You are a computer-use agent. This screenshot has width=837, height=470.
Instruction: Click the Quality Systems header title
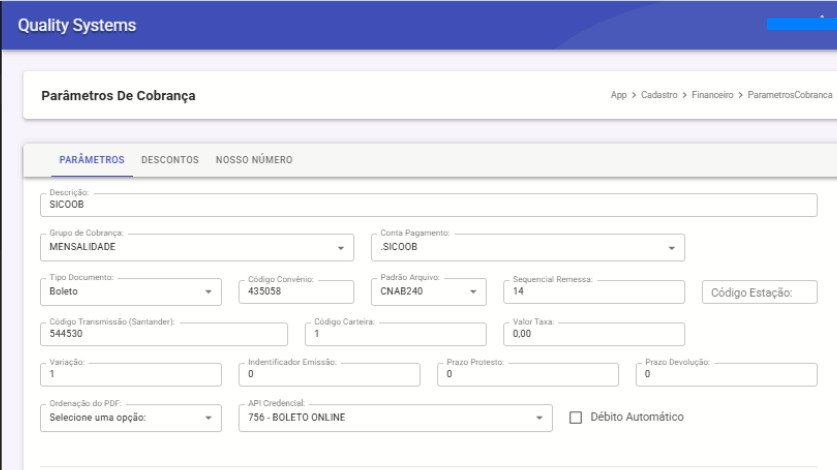click(83, 23)
